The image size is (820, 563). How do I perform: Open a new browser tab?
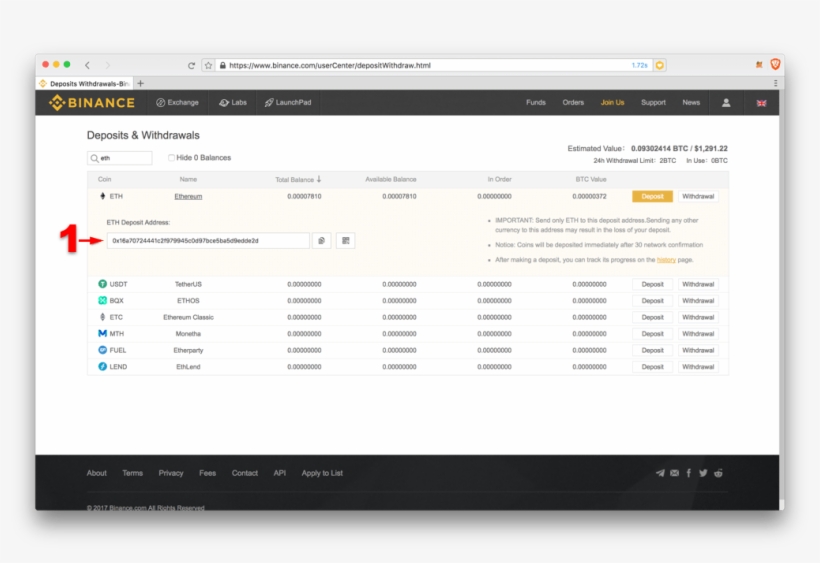tap(140, 83)
